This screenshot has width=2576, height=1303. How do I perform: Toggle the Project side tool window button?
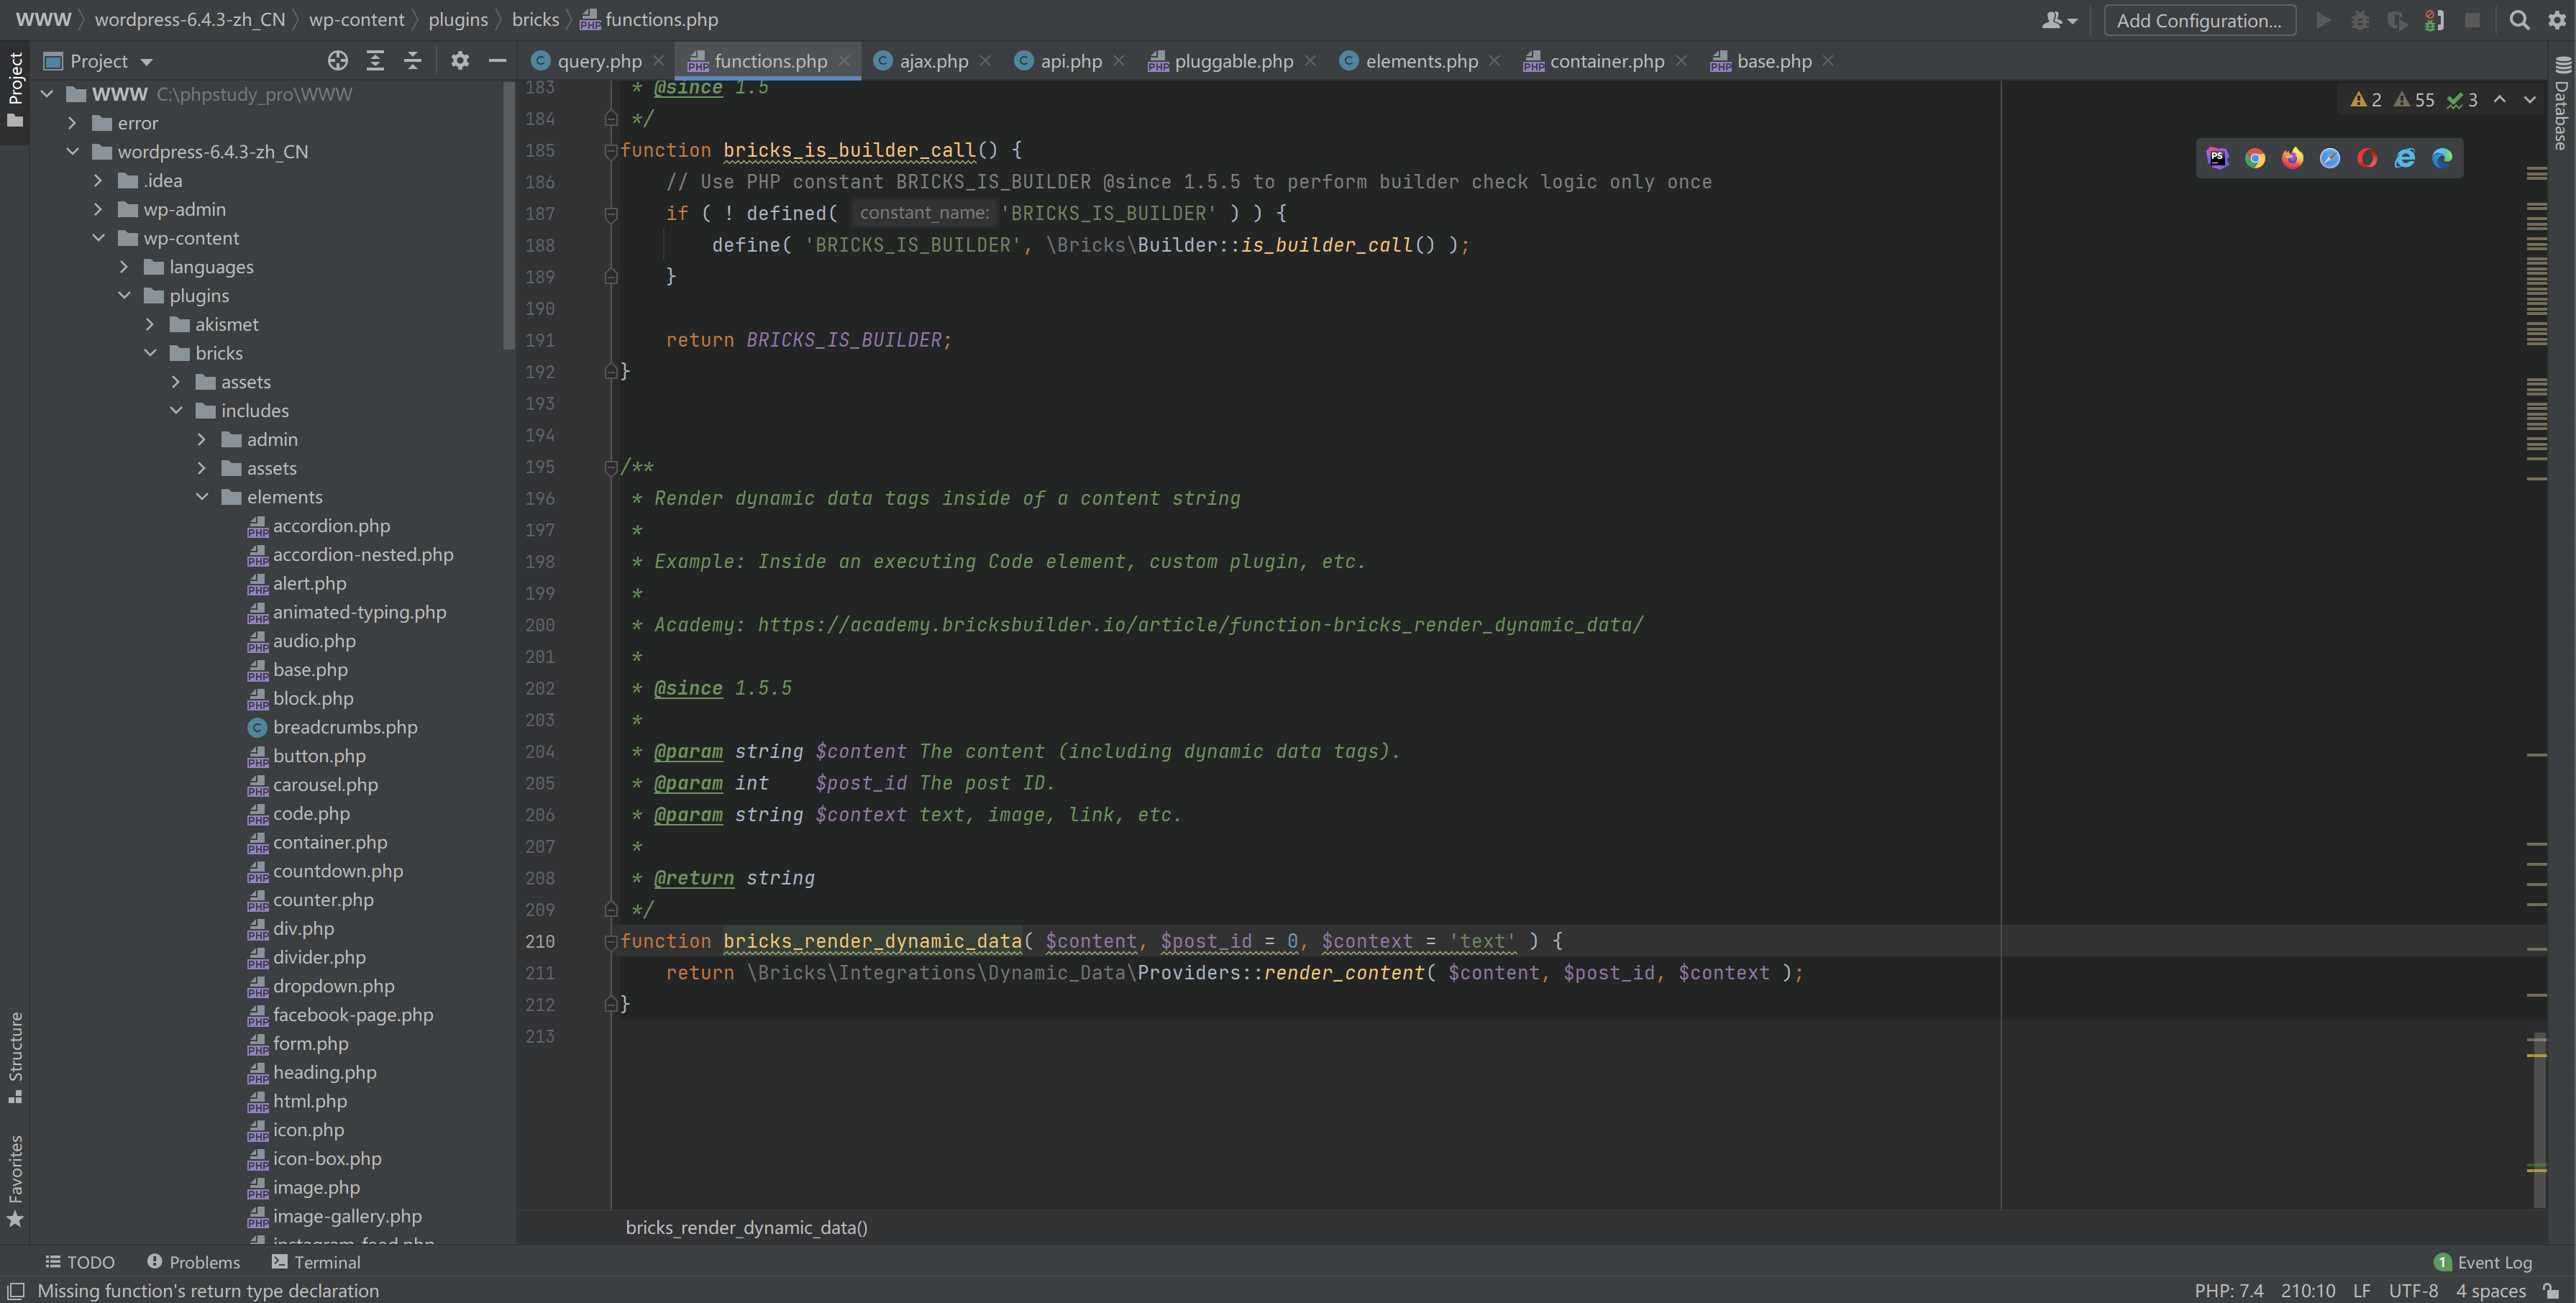15,91
